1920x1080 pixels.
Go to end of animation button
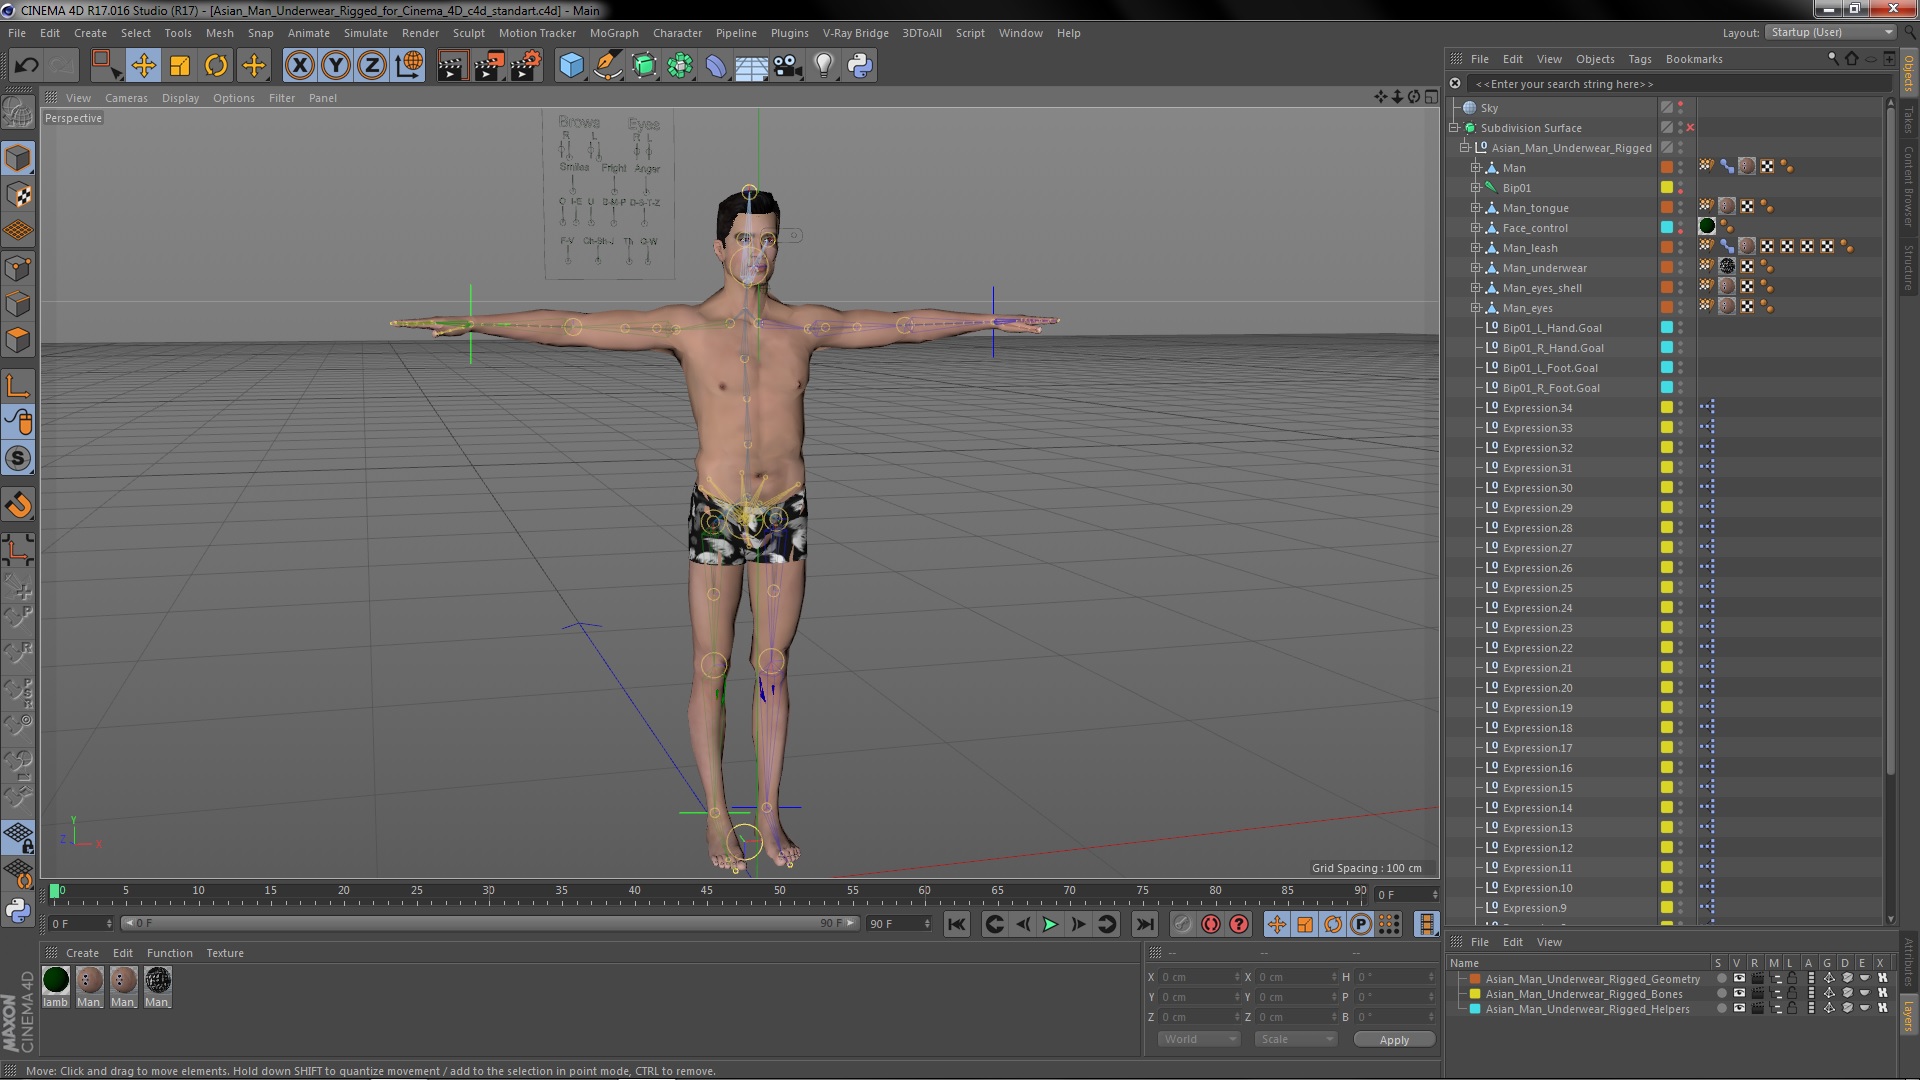coord(1145,924)
